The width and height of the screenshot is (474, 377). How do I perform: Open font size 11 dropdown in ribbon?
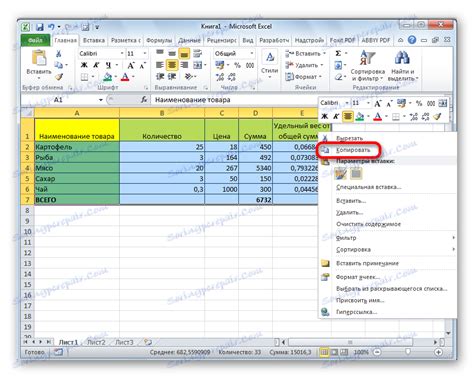145,53
